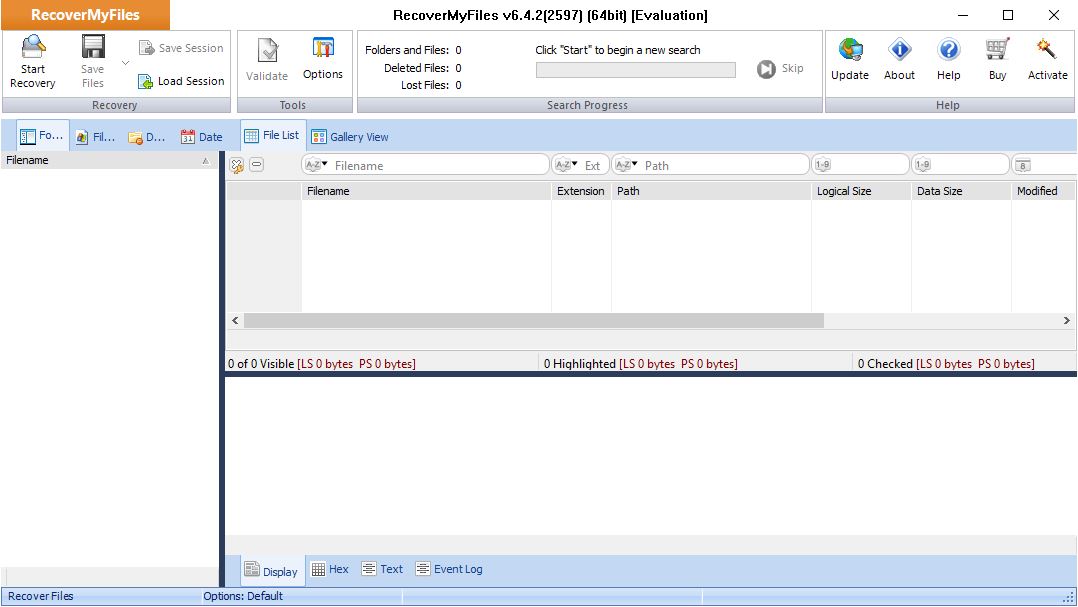Viewport: 1078px width, 607px height.
Task: Click the file list horizontal scrollbar thumb
Action: click(534, 320)
